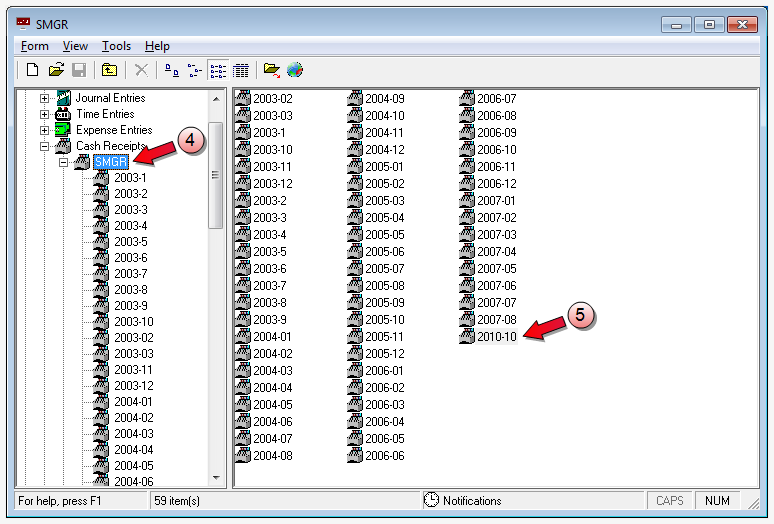Open the Tools menu

116,46
